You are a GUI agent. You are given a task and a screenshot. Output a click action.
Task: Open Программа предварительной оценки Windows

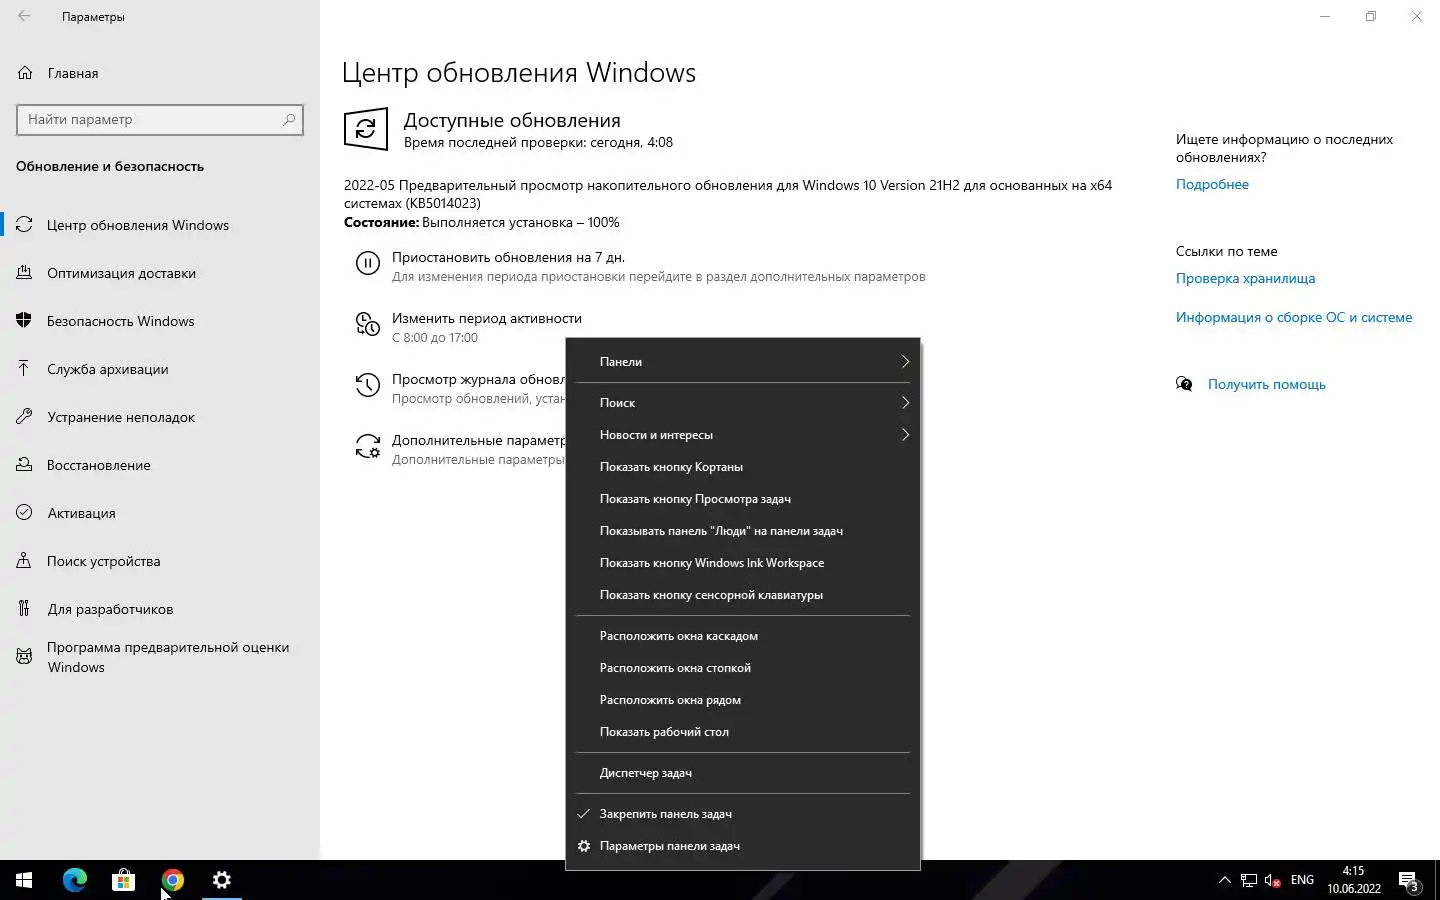(160, 657)
